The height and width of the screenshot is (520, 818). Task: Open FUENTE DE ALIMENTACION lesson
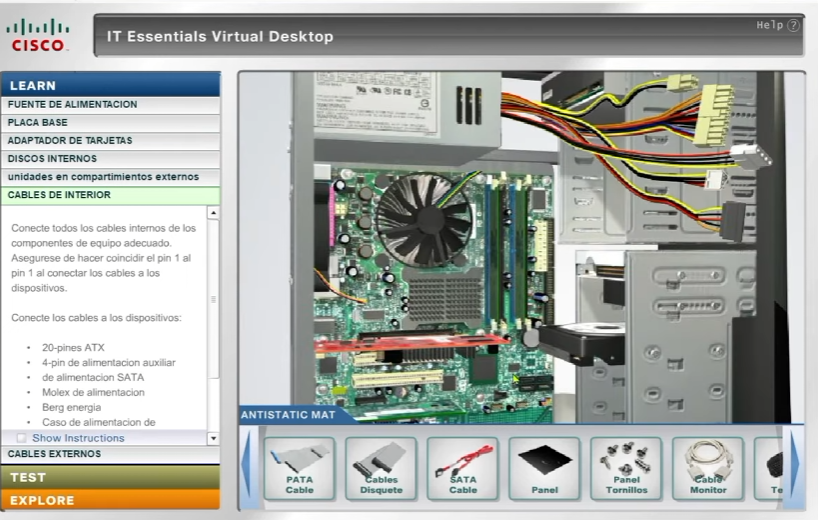point(111,105)
